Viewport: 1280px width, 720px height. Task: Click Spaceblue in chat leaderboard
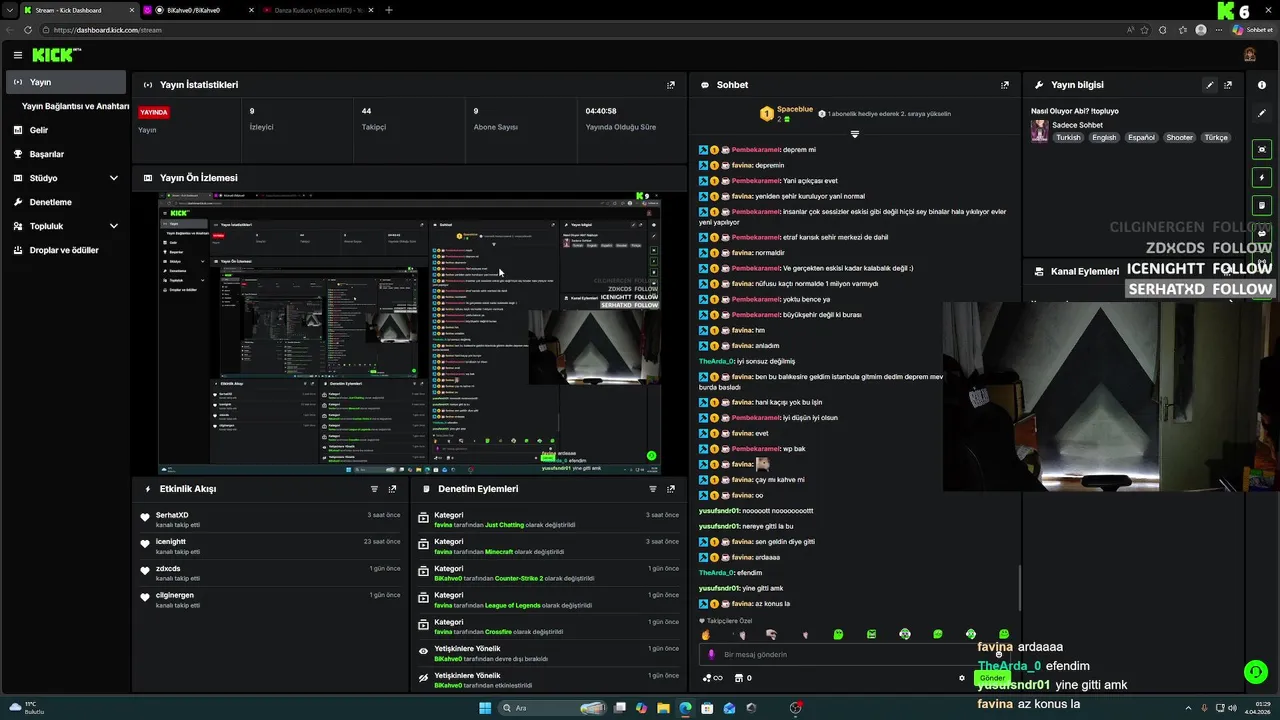(x=795, y=109)
